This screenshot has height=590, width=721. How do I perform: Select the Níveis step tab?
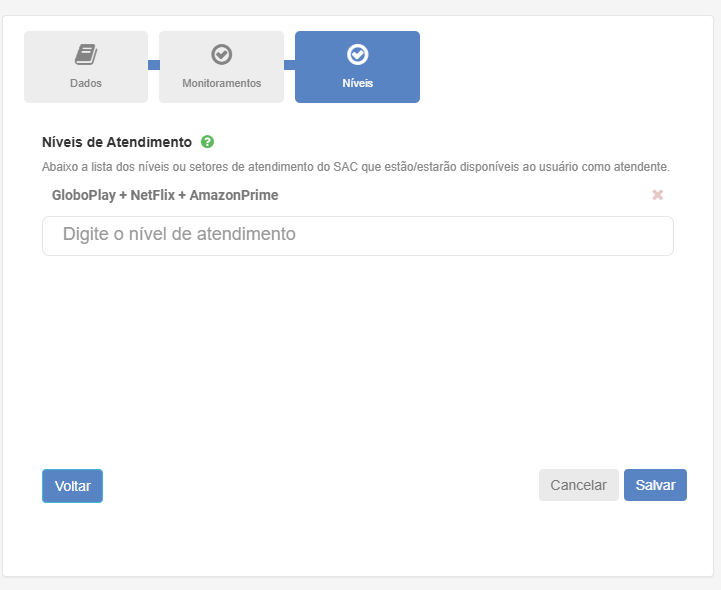click(357, 67)
